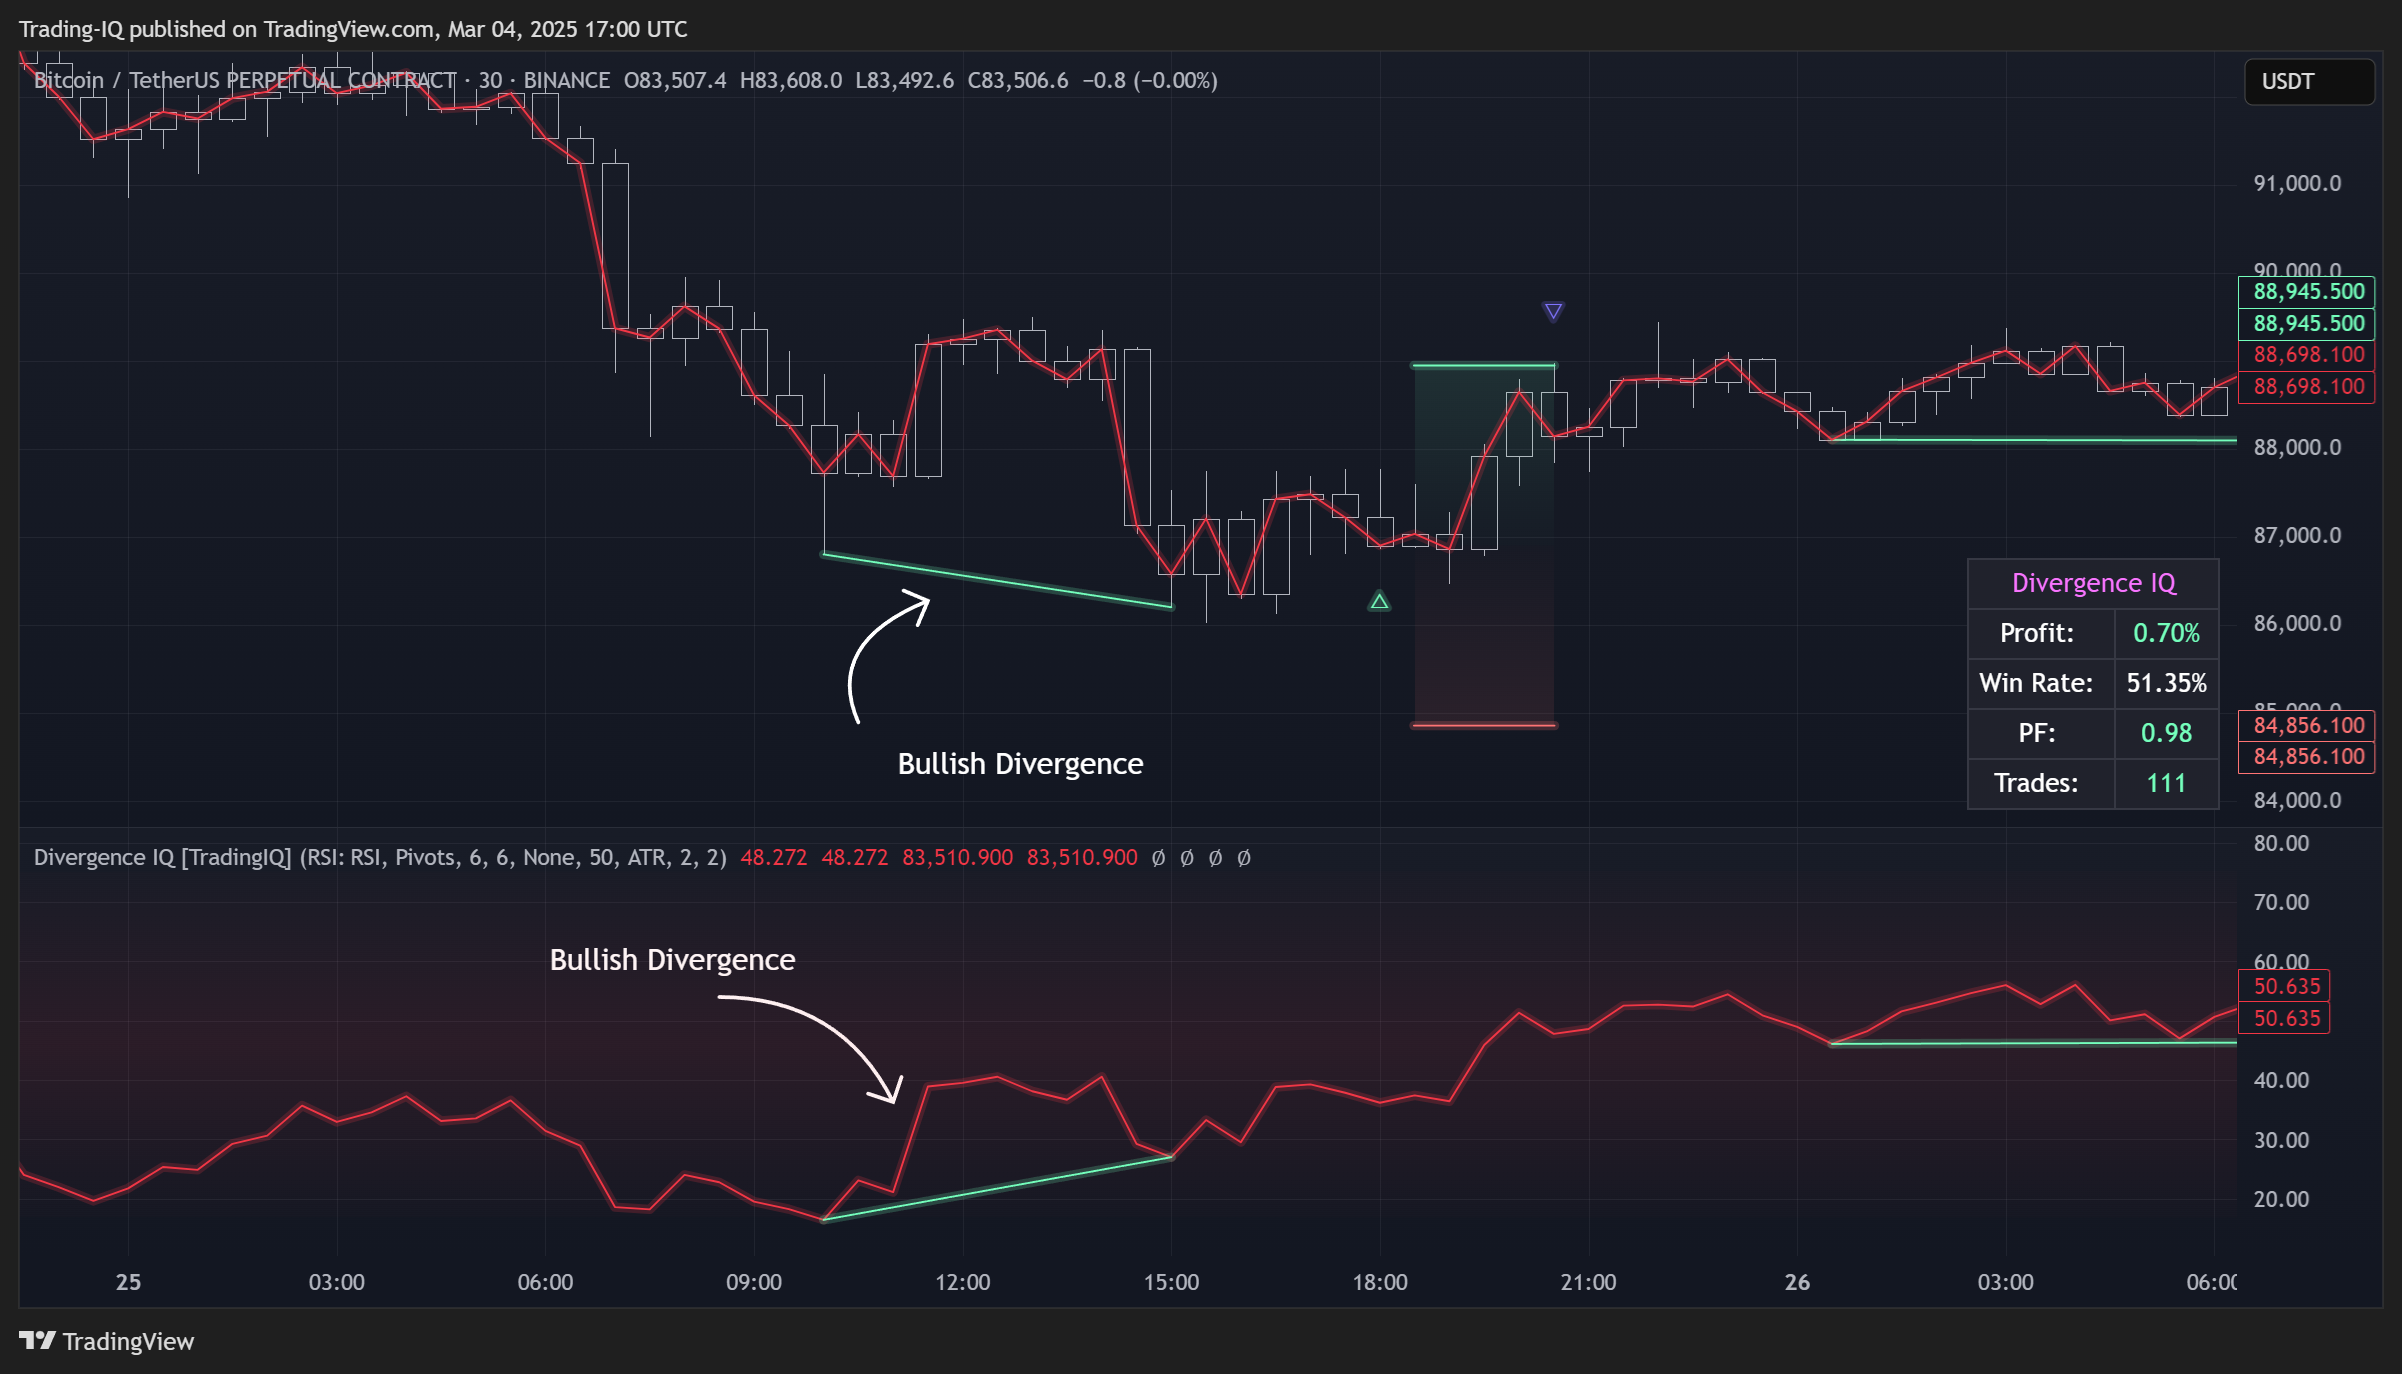Click the first 48.272 indicator value in legend
2402x1374 pixels.
(773, 857)
